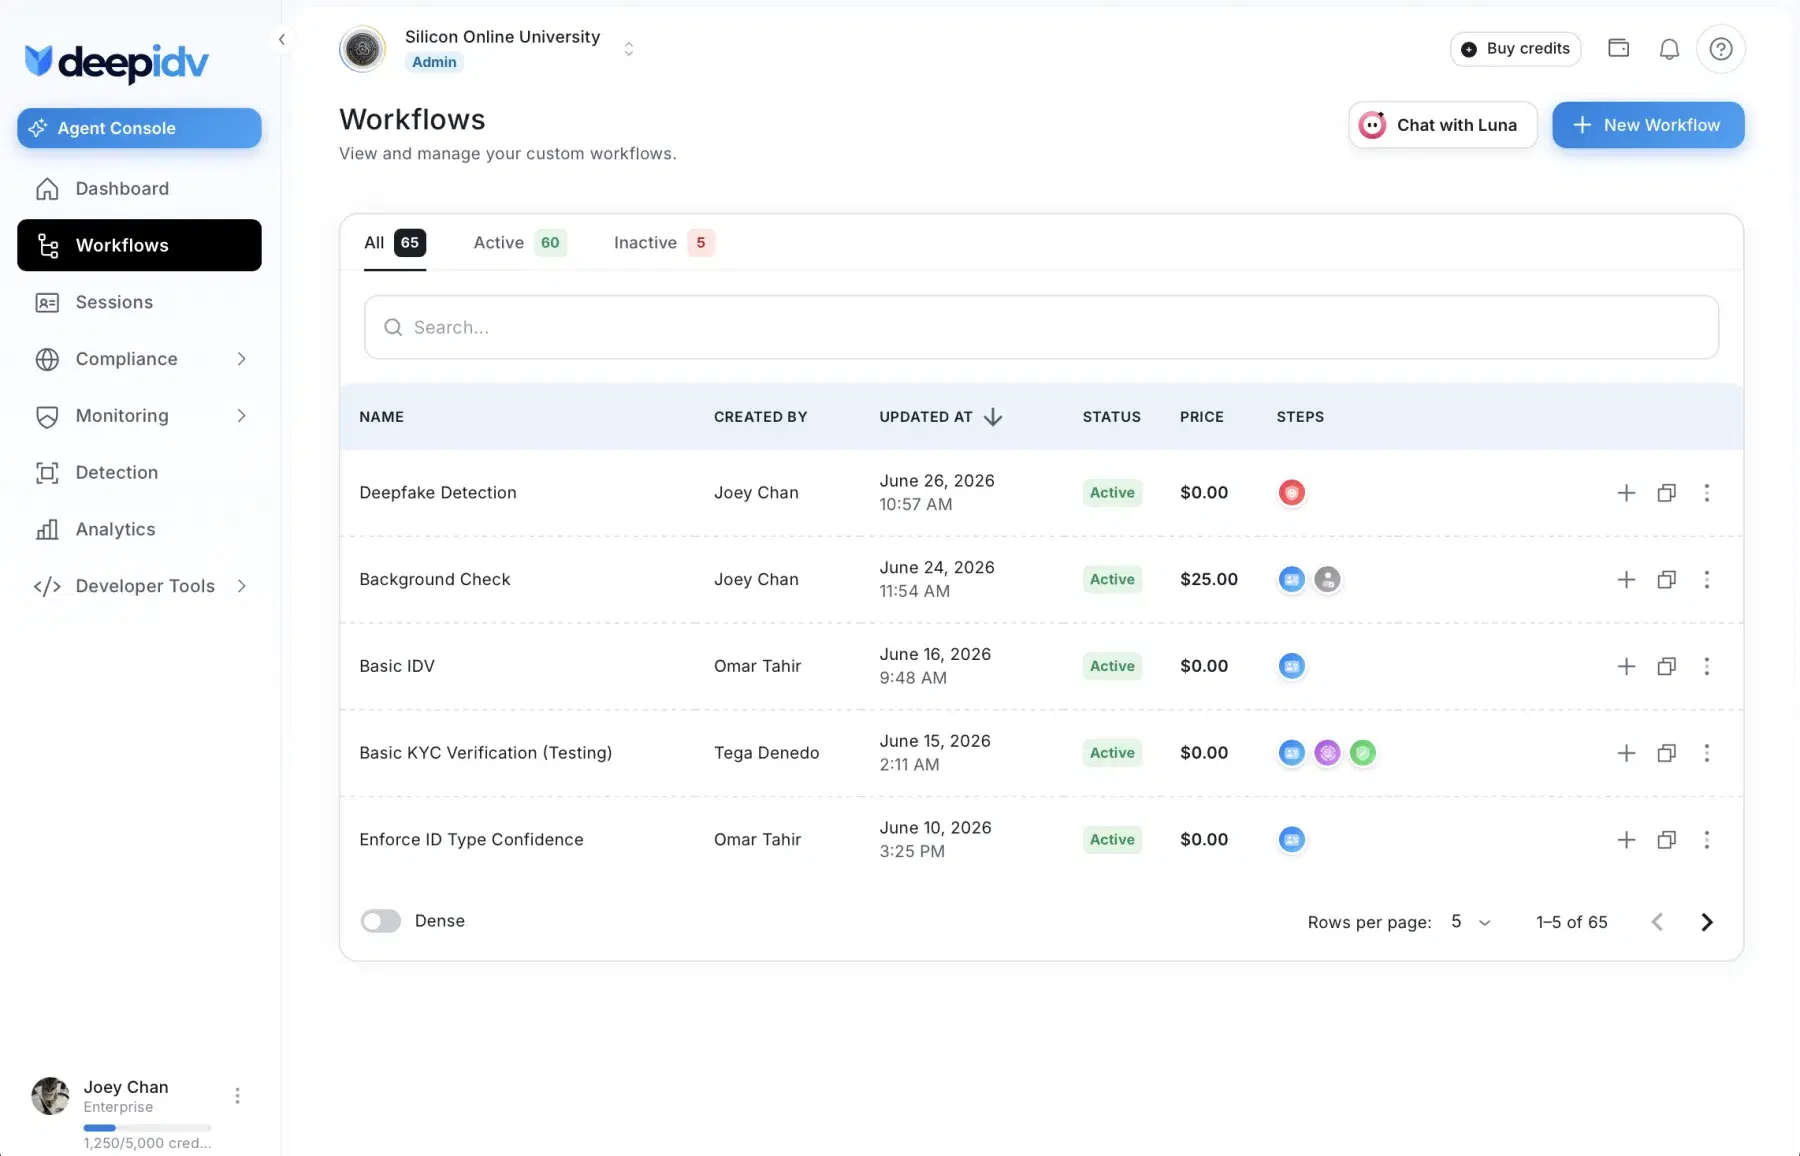Open the wallet icon in the top bar

point(1618,48)
